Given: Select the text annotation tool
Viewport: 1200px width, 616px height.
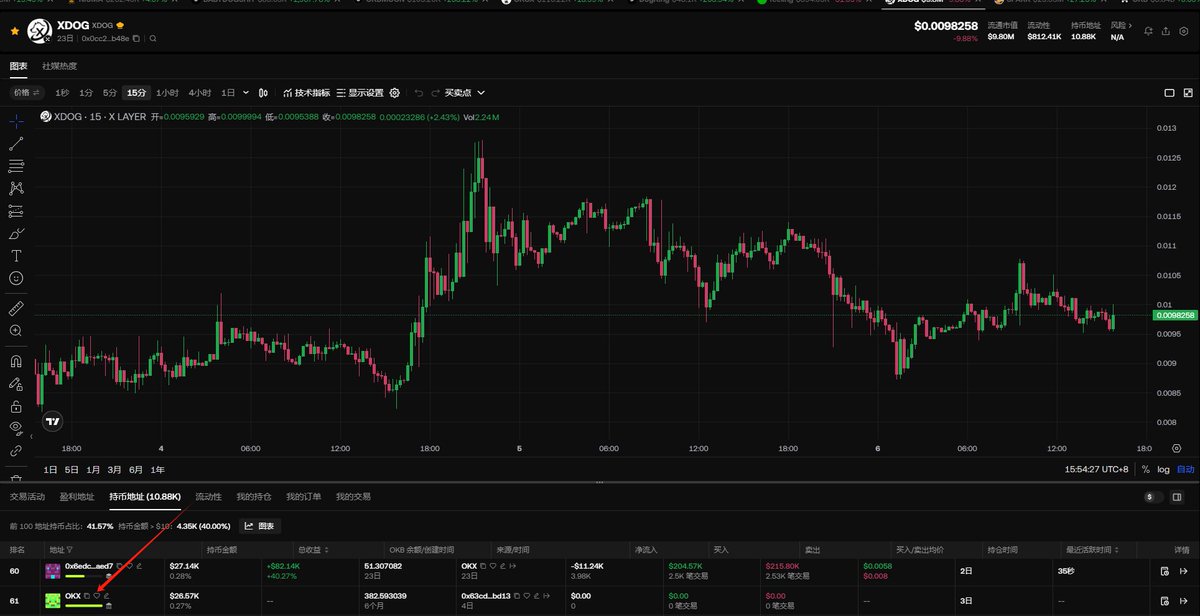Looking at the screenshot, I should tap(16, 256).
